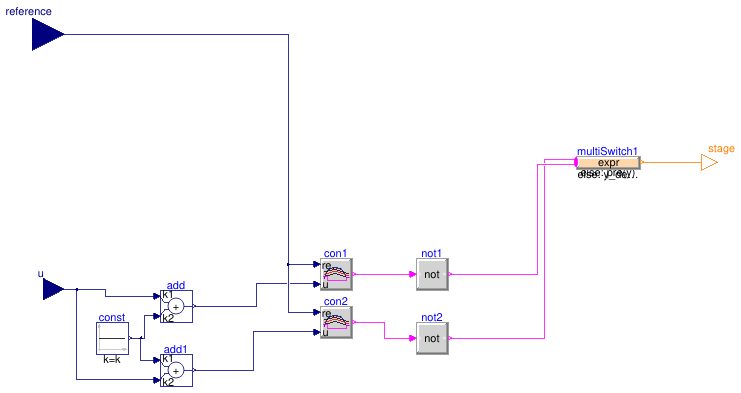Click the 'stage' output label

[721, 149]
